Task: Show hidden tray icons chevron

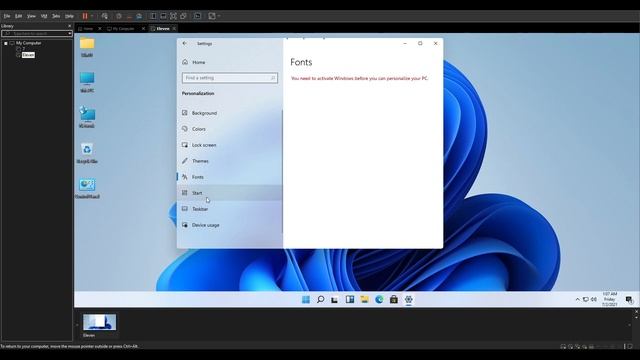Action: point(578,300)
